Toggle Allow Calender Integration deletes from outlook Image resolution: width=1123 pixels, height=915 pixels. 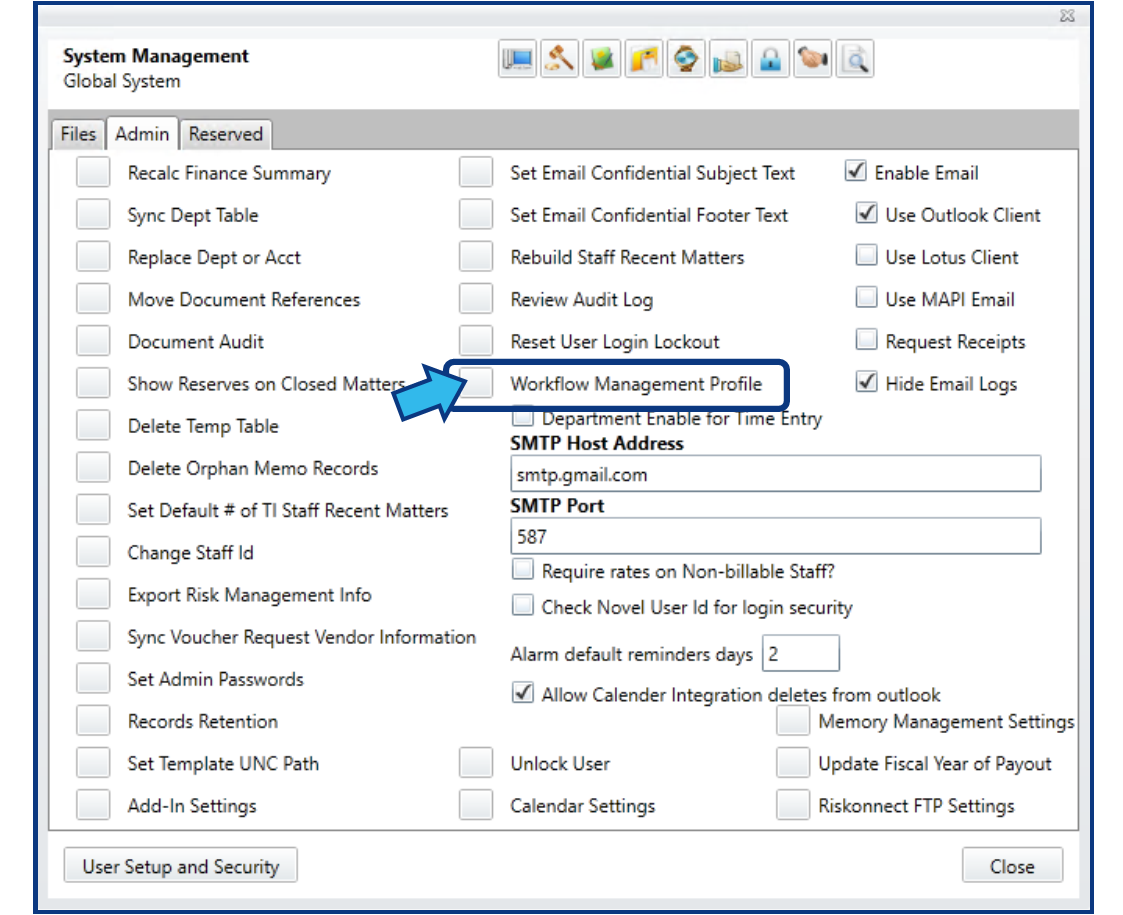point(523,692)
